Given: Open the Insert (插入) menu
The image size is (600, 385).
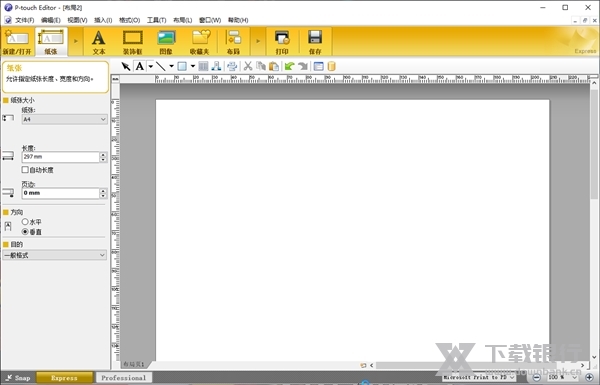Looking at the screenshot, I should coord(103,20).
